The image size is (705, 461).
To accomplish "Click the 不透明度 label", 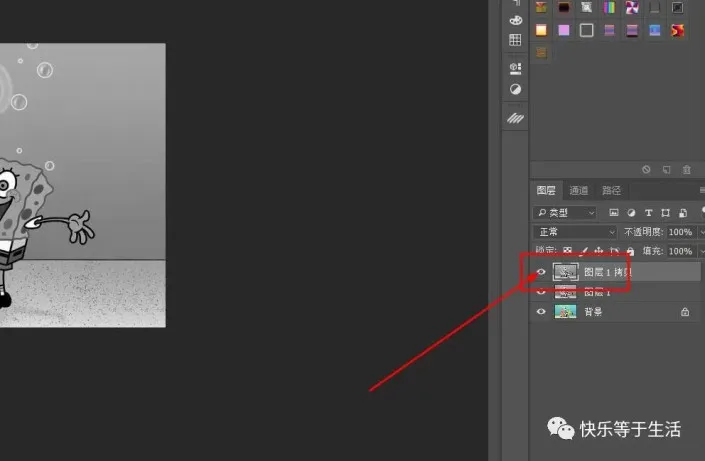I will pyautogui.click(x=643, y=232).
